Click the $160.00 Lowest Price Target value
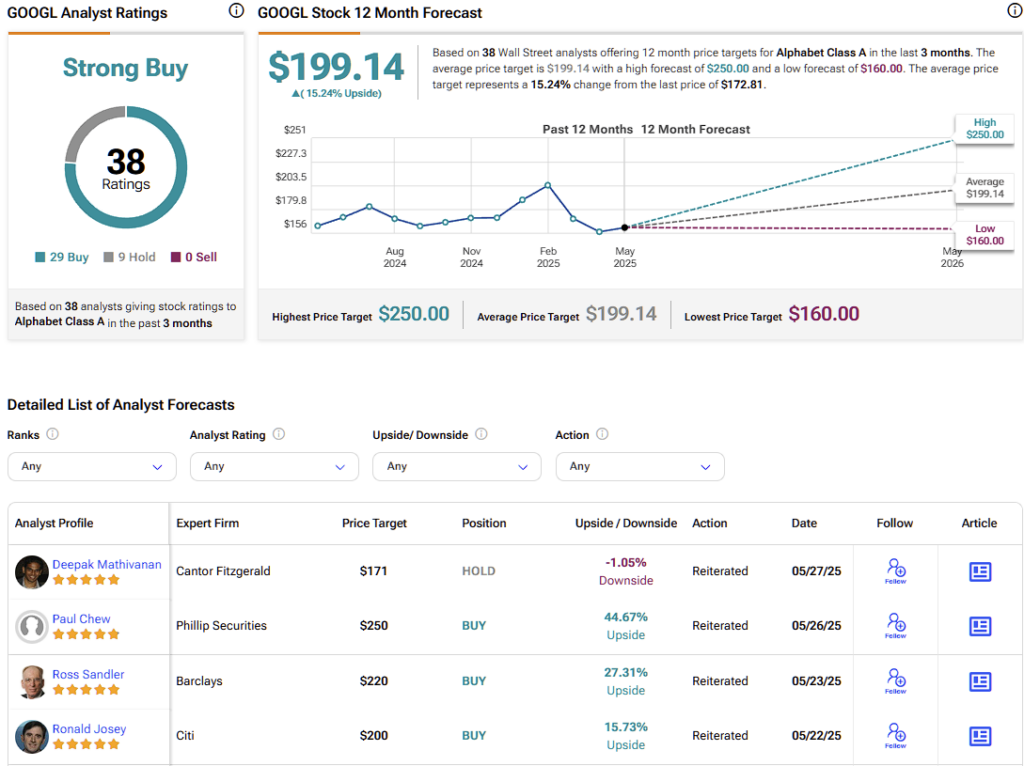The height and width of the screenshot is (766, 1024). (x=824, y=314)
